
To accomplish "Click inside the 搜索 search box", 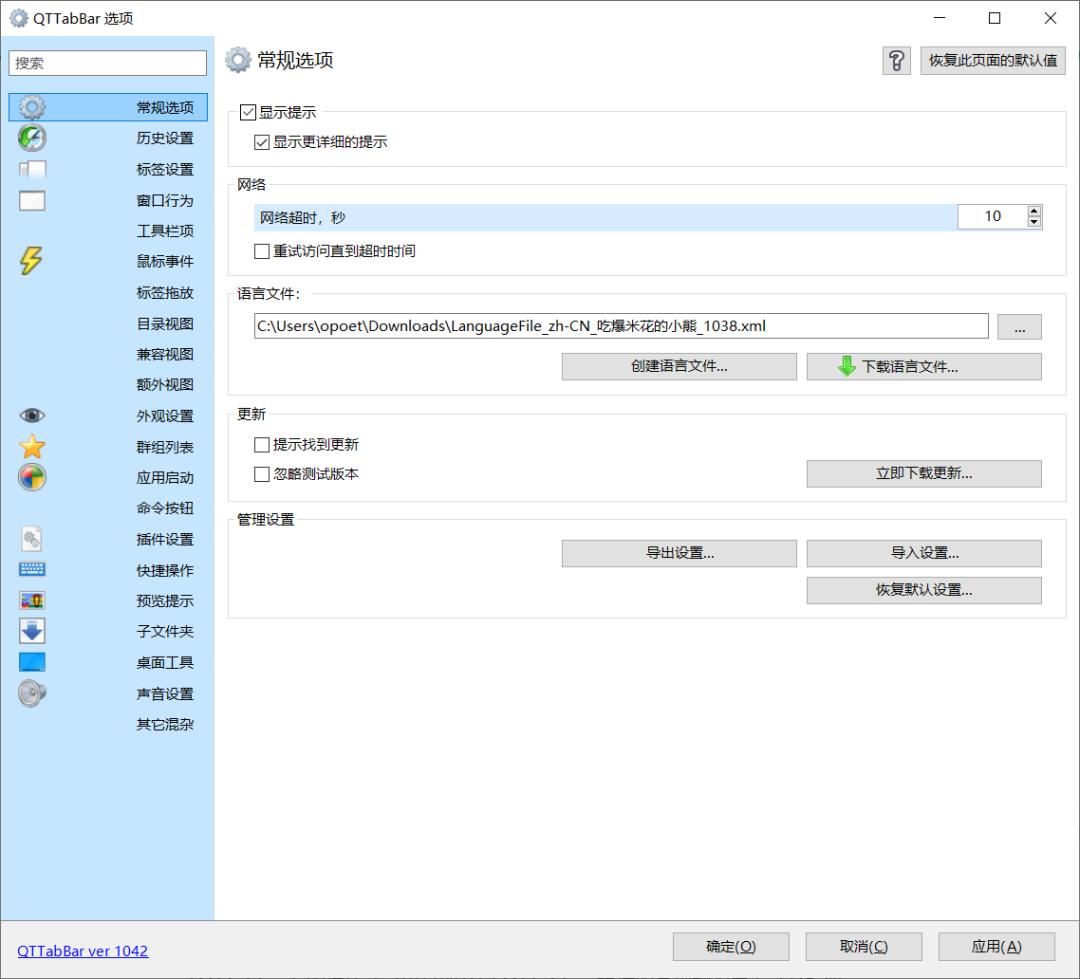I will 106,62.
